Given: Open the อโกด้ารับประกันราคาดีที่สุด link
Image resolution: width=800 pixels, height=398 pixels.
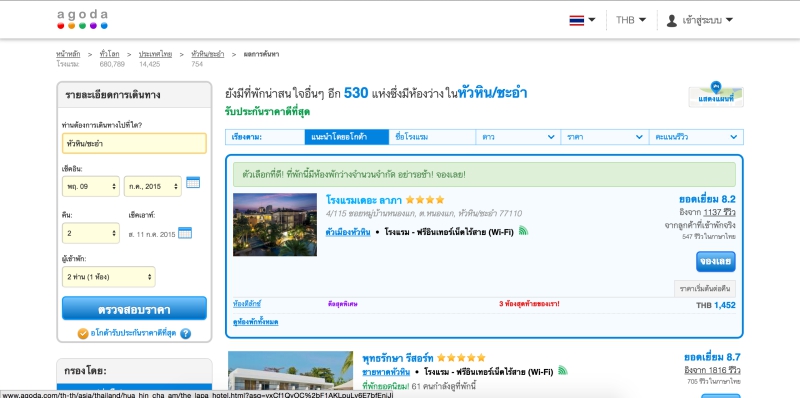Looking at the screenshot, I should coord(133,333).
